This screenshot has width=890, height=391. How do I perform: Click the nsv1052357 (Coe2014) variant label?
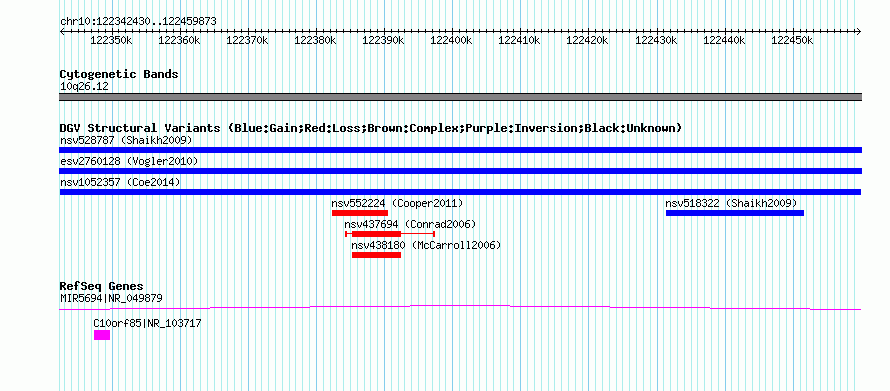[x=120, y=182]
